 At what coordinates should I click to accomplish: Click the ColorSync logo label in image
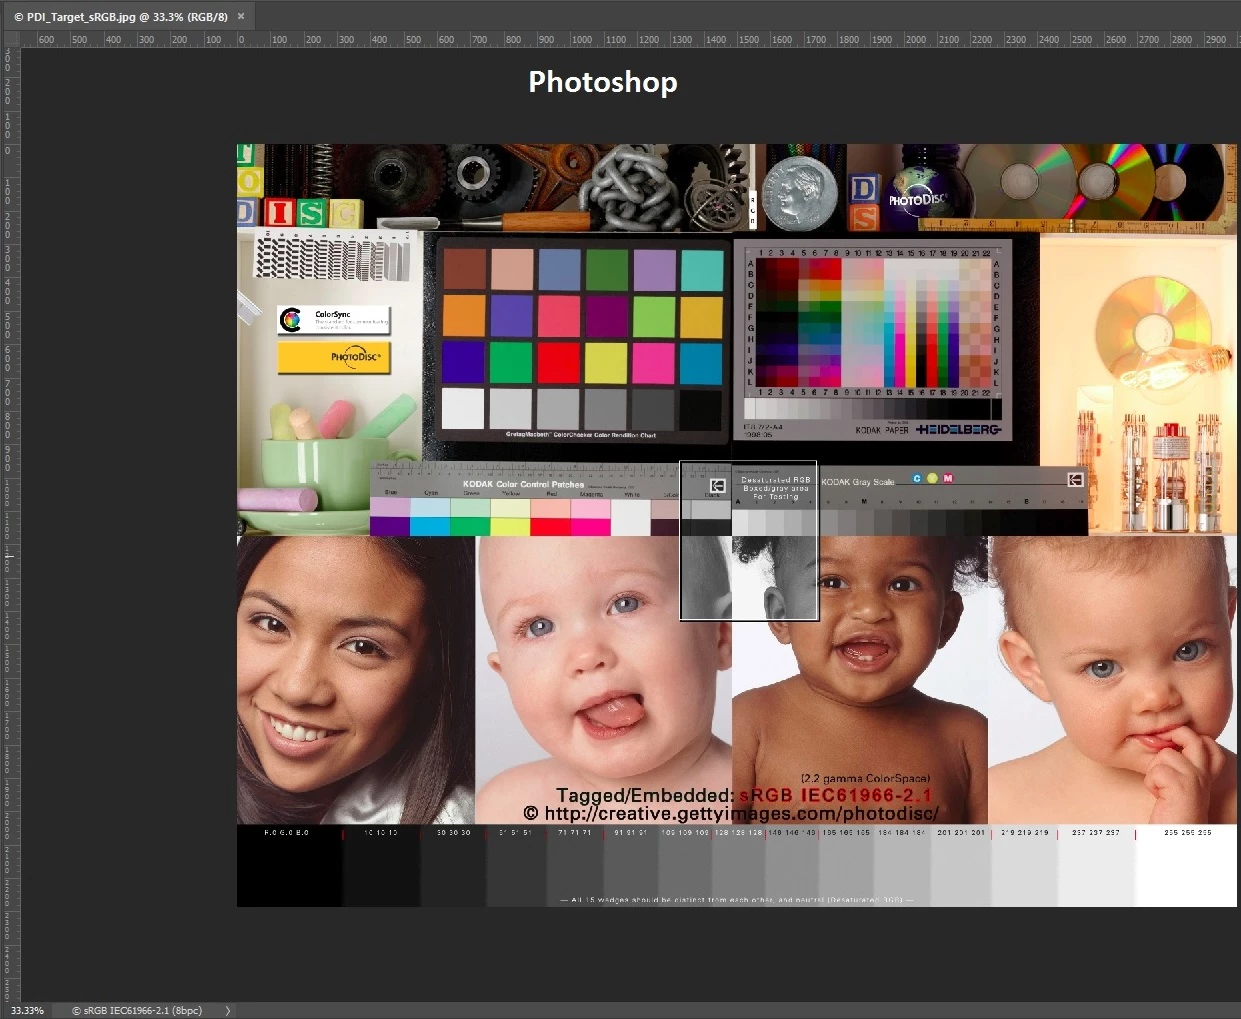[334, 320]
